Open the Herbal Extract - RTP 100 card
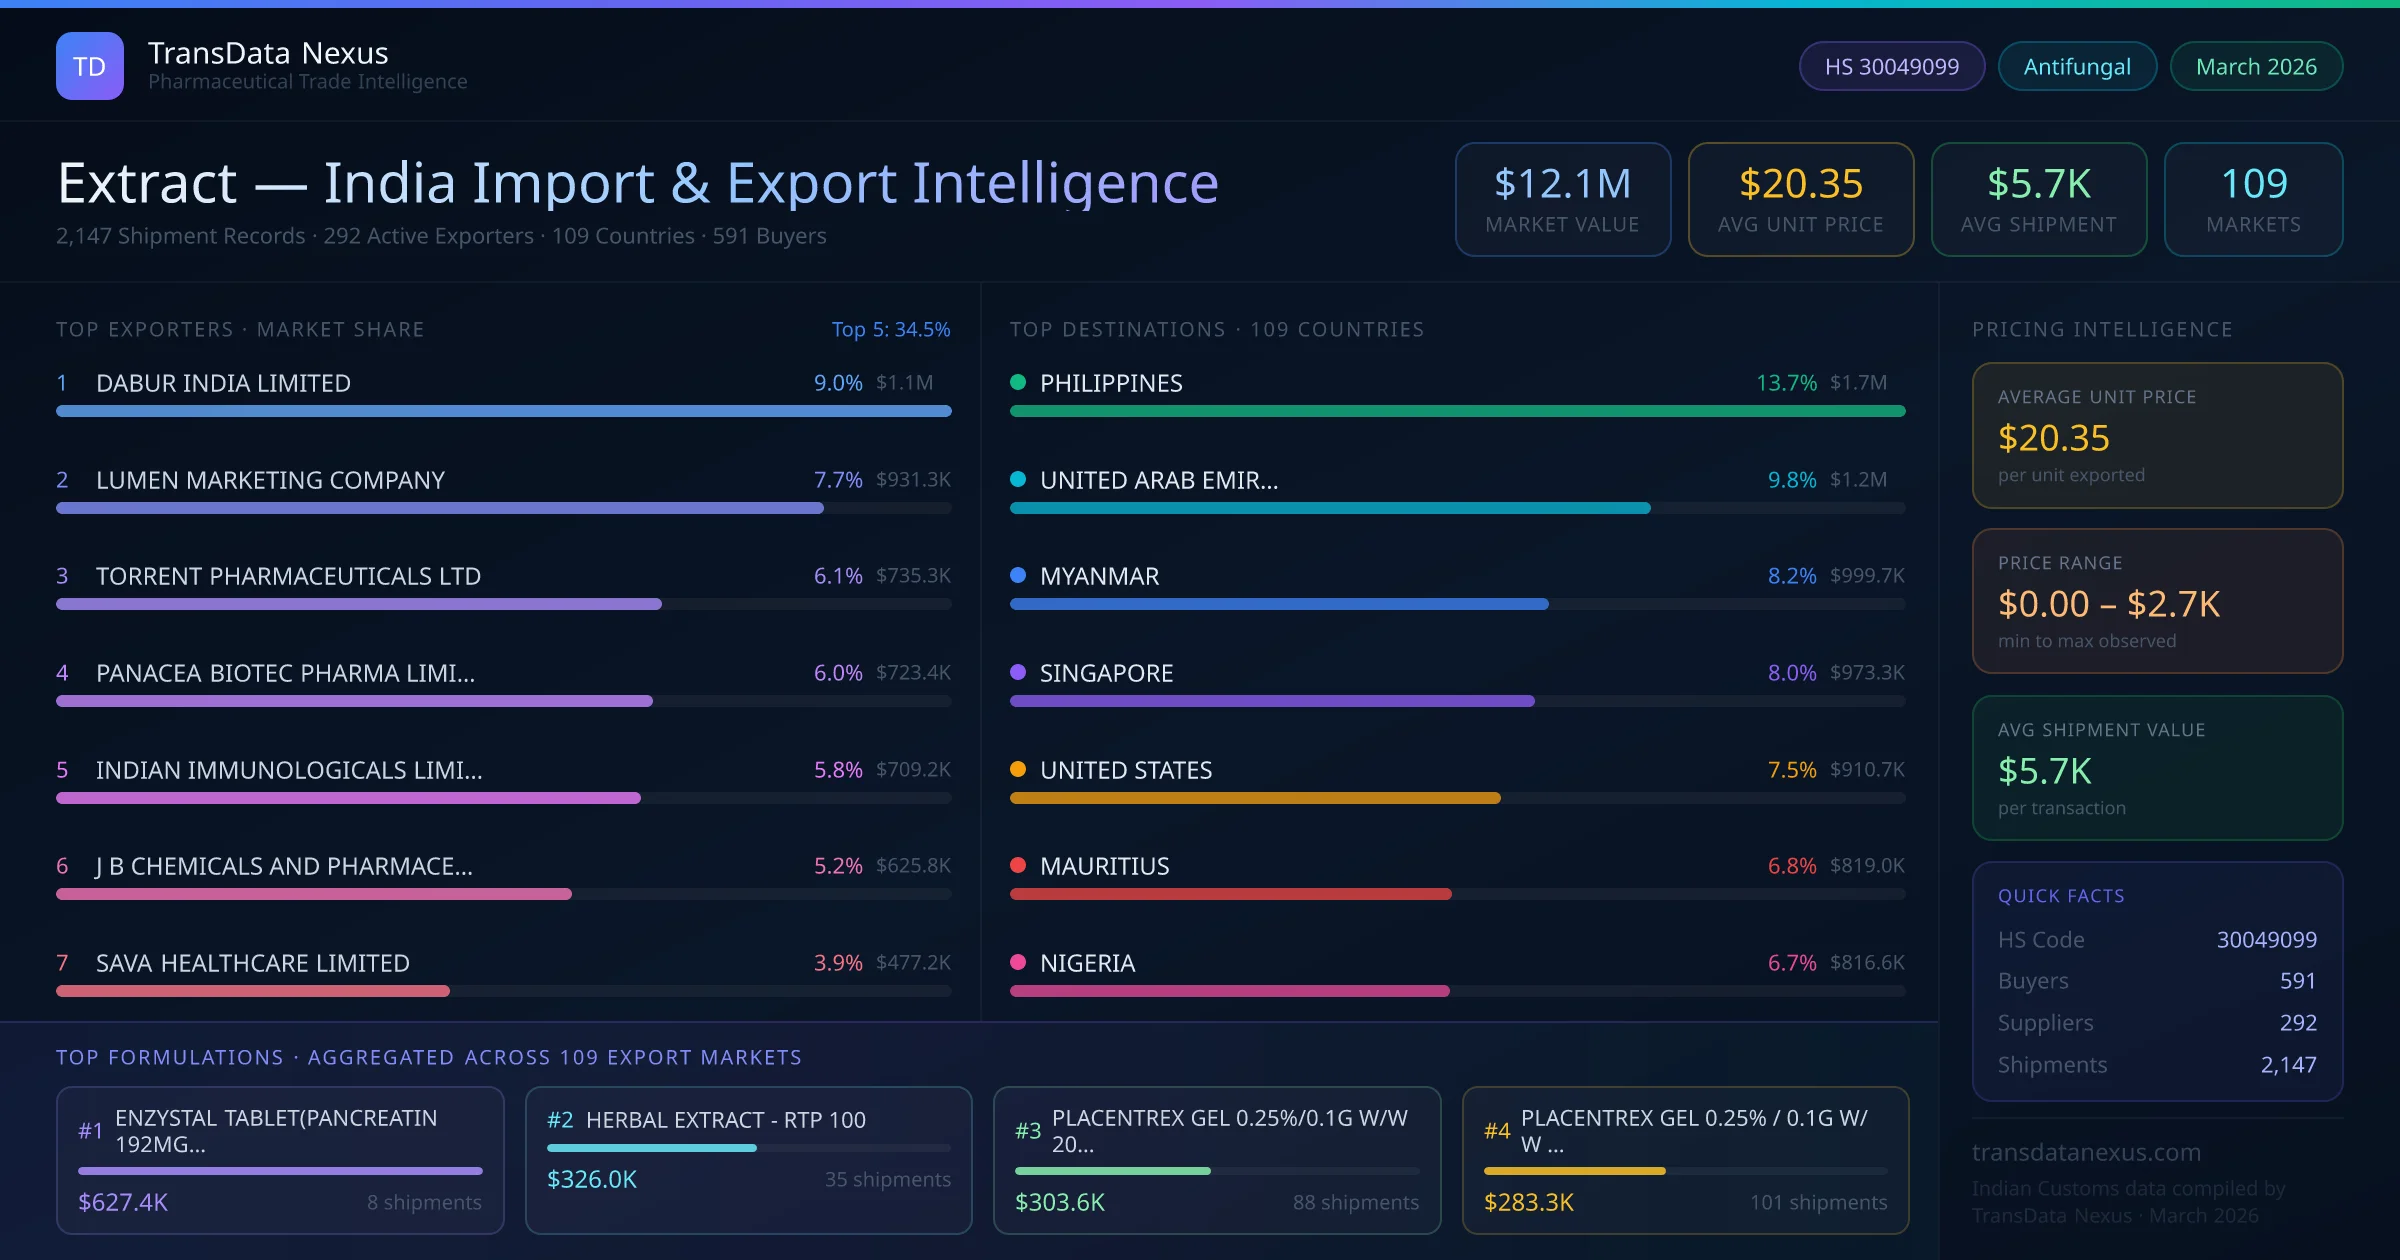 coord(748,1159)
